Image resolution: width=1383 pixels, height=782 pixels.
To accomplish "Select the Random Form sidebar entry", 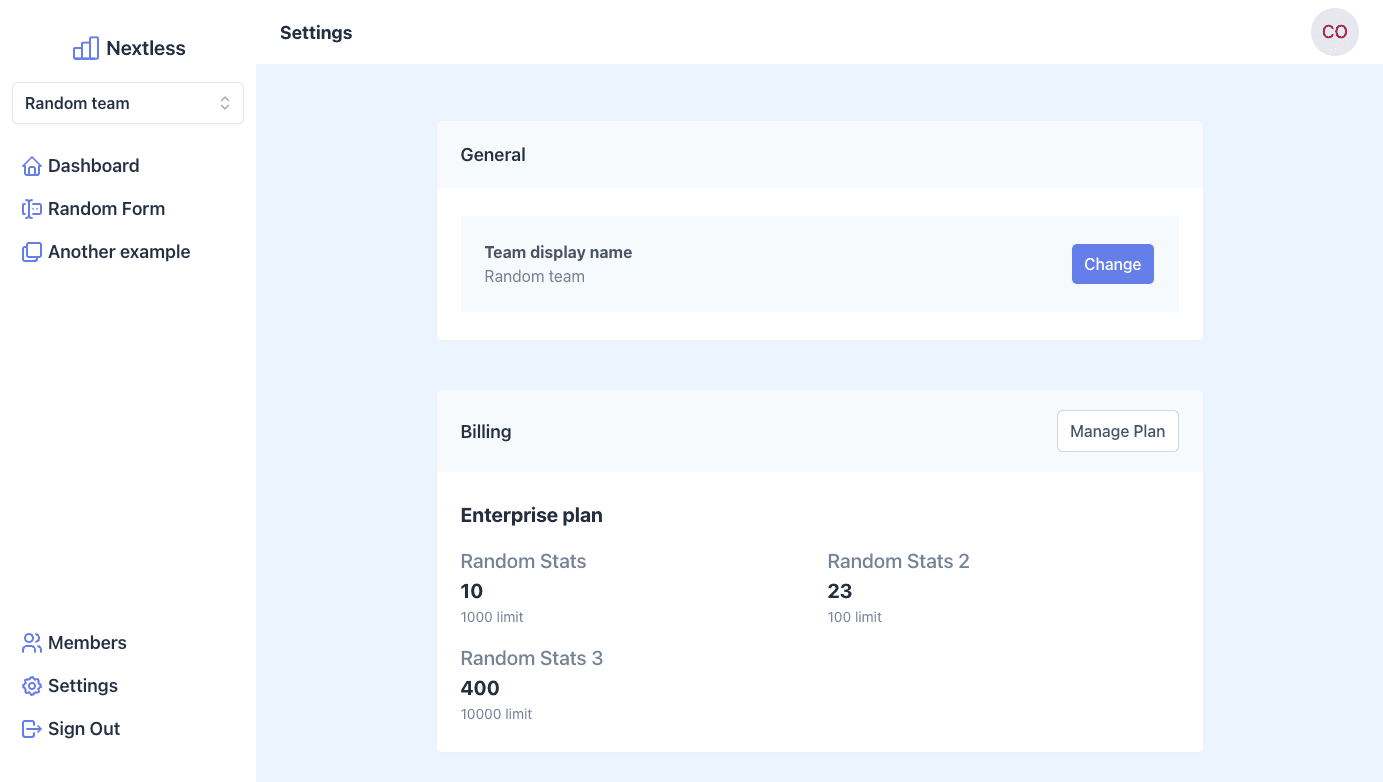I will 106,208.
